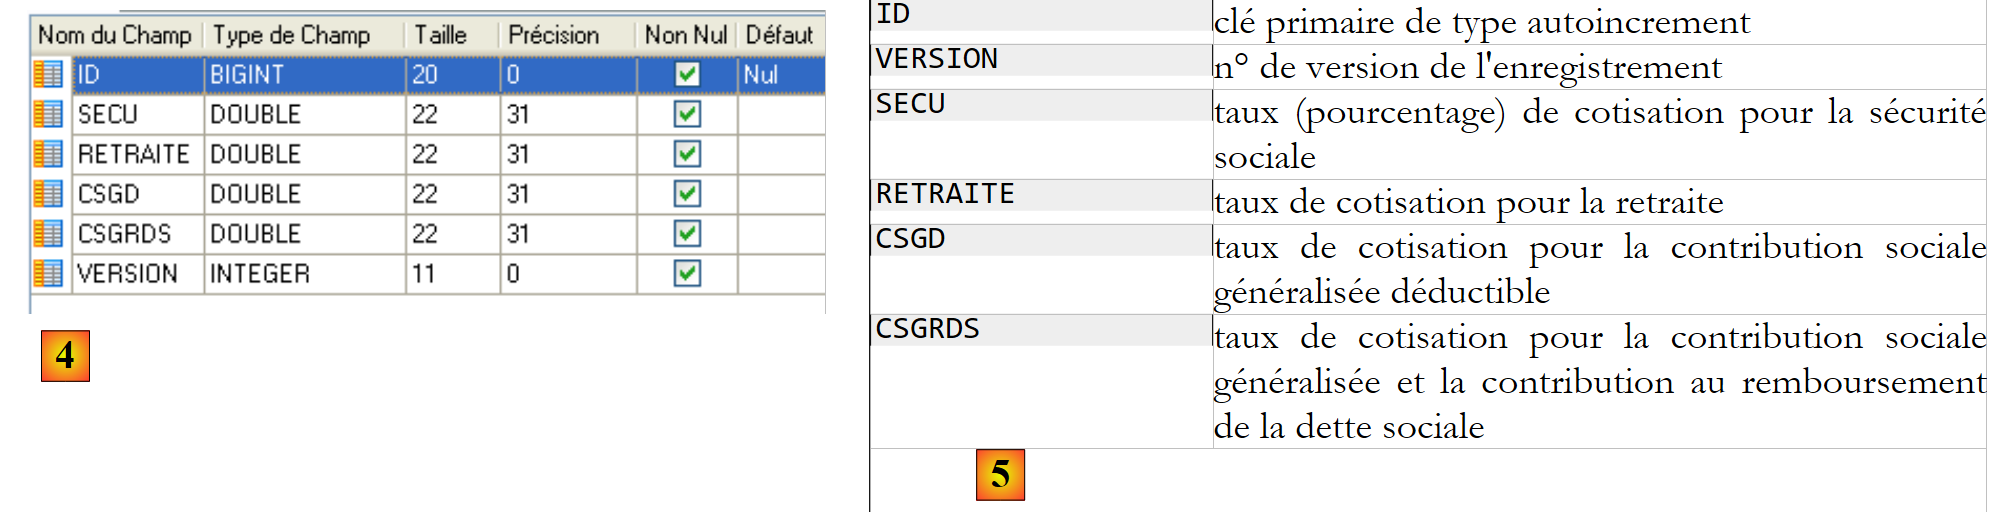Click the Taille value 11 for VERSION
The height and width of the screenshot is (512, 1990).
click(424, 273)
